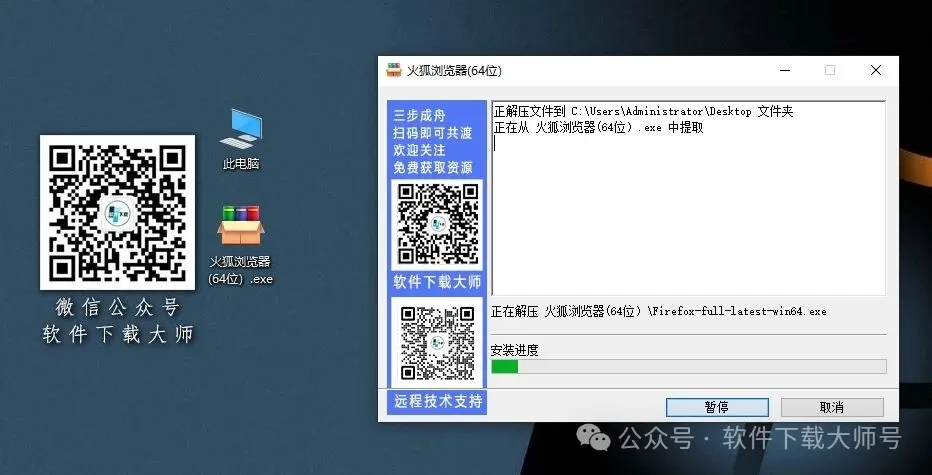Viewport: 932px width, 475px height.
Task: Click the 软件下载大师 label in installer sidebar
Action: (437, 282)
